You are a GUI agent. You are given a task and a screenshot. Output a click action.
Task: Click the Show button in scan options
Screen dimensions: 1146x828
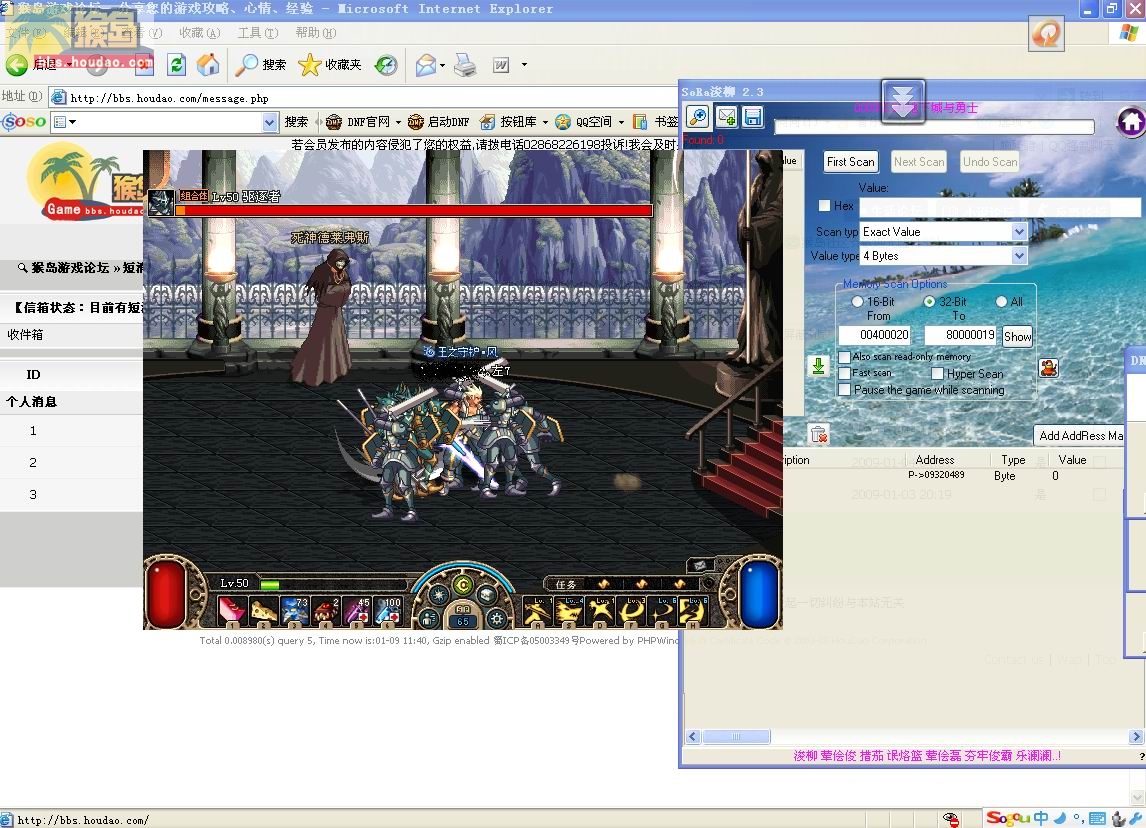[x=1017, y=336]
